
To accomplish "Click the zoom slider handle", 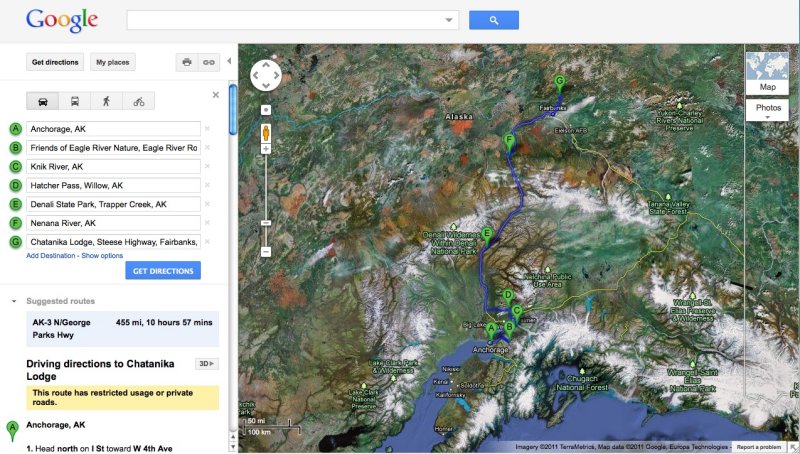I will pos(266,223).
